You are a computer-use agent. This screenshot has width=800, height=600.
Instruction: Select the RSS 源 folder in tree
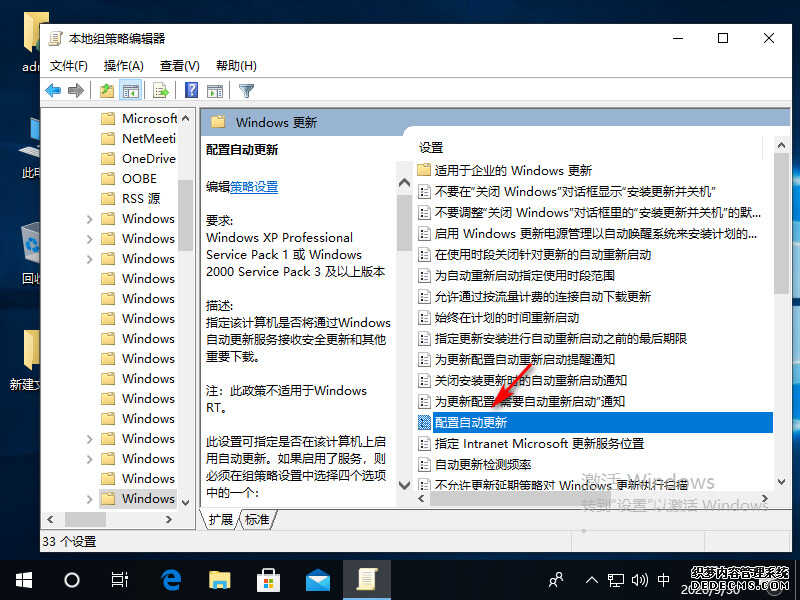[131, 198]
